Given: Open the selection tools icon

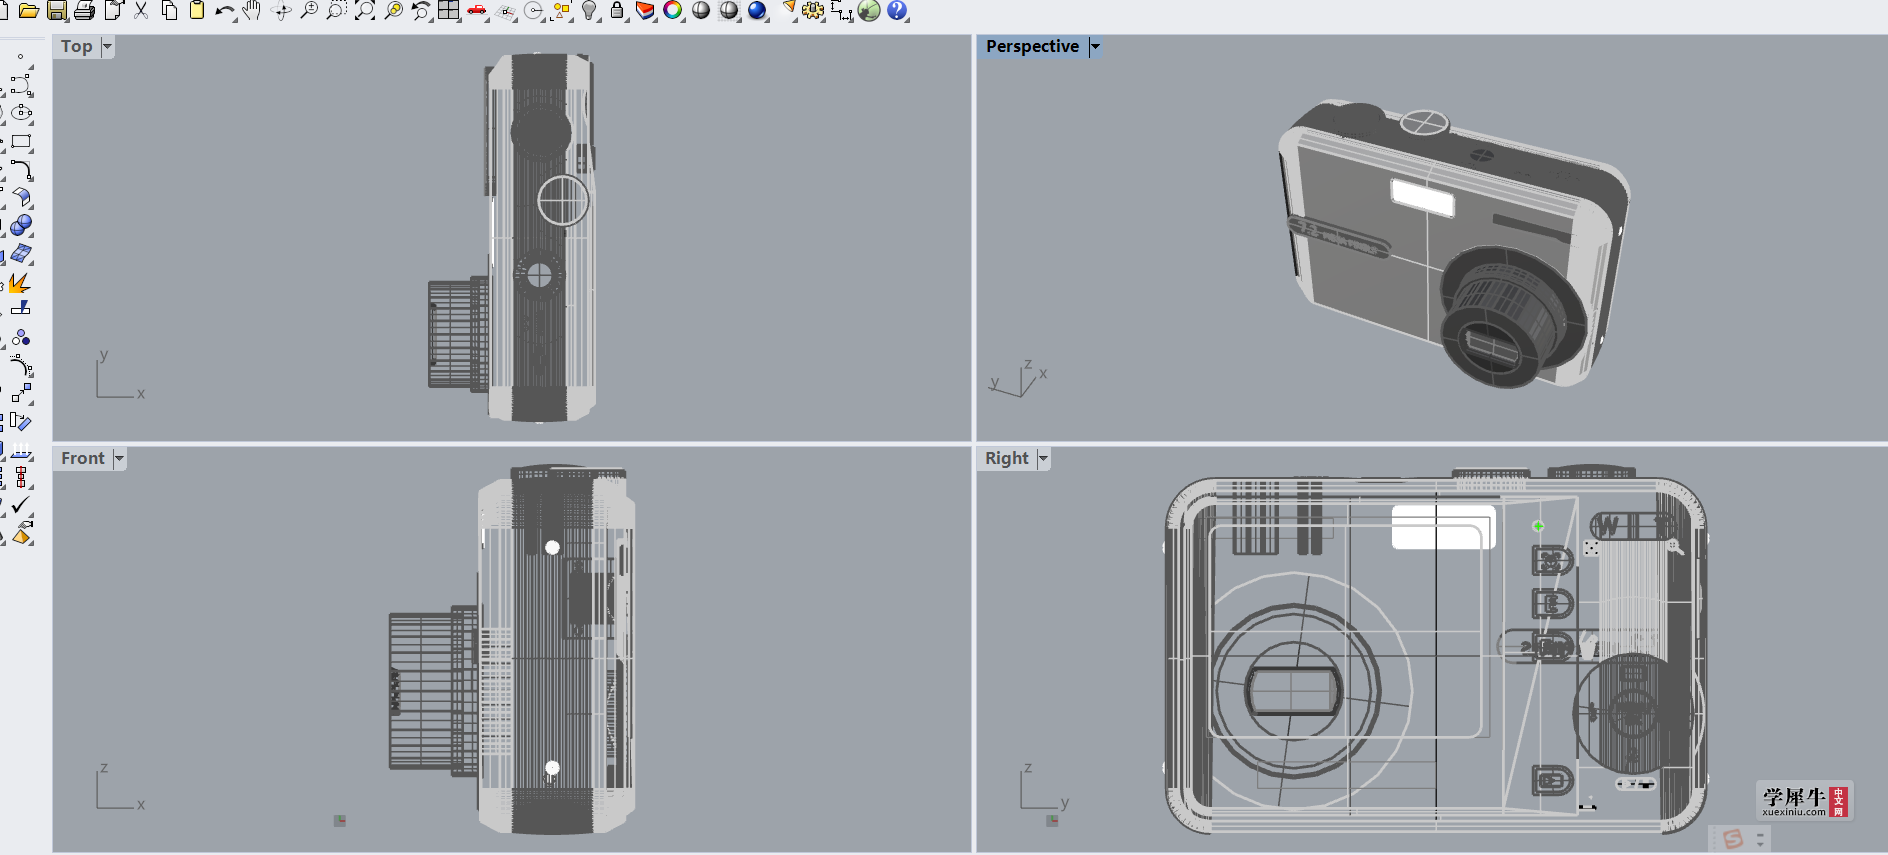Looking at the screenshot, I should (562, 11).
